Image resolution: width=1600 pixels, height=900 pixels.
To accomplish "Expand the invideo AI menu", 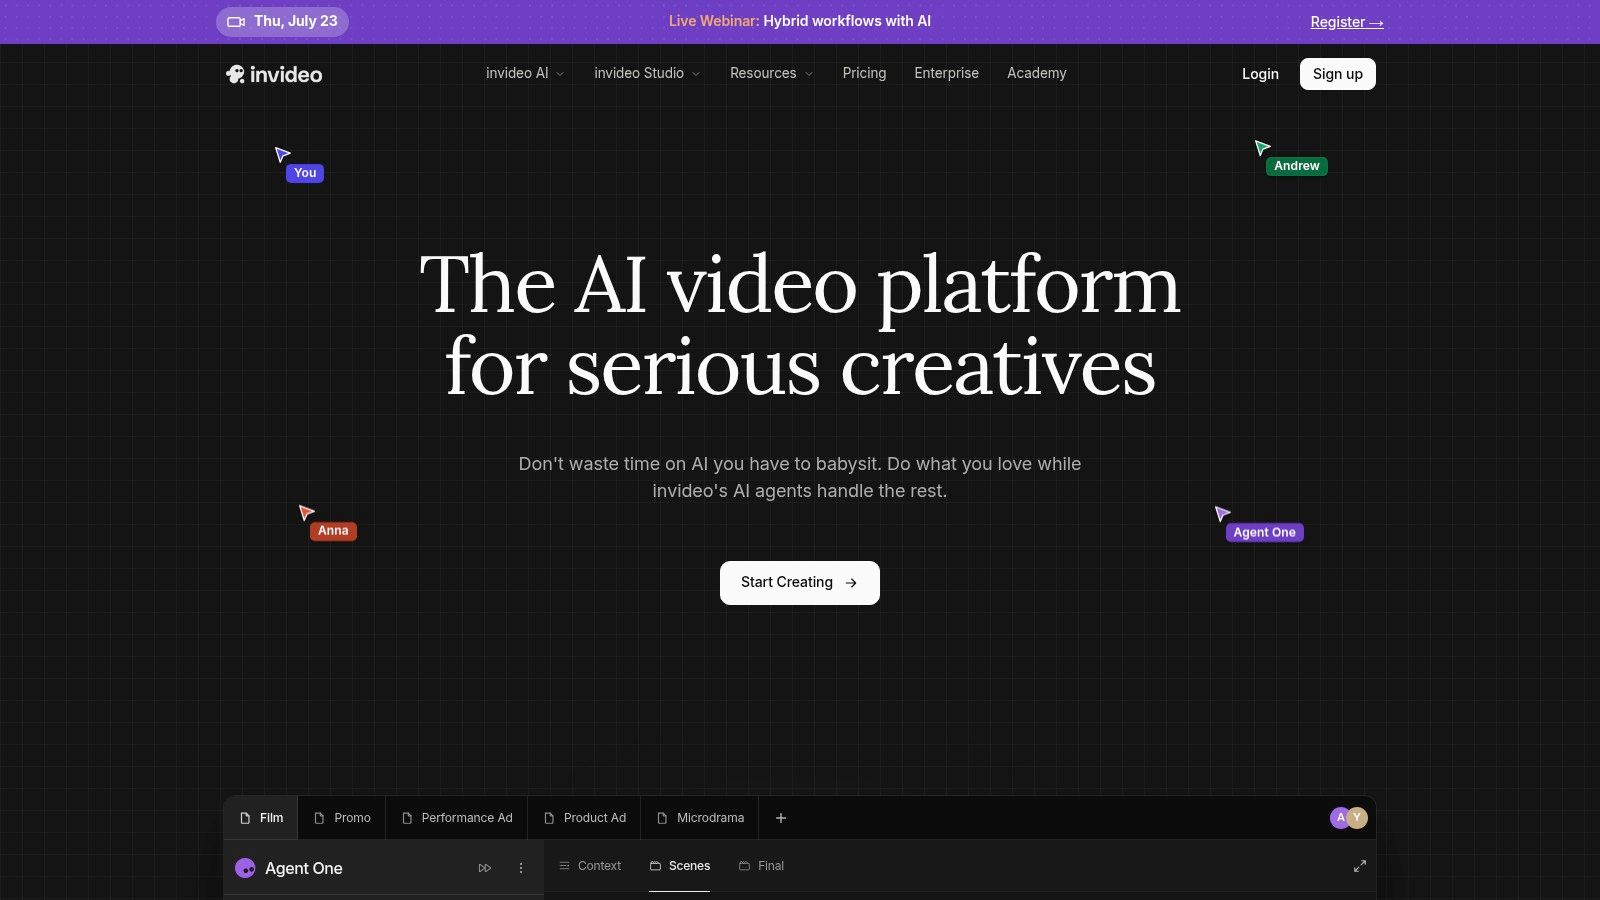I will tap(525, 73).
